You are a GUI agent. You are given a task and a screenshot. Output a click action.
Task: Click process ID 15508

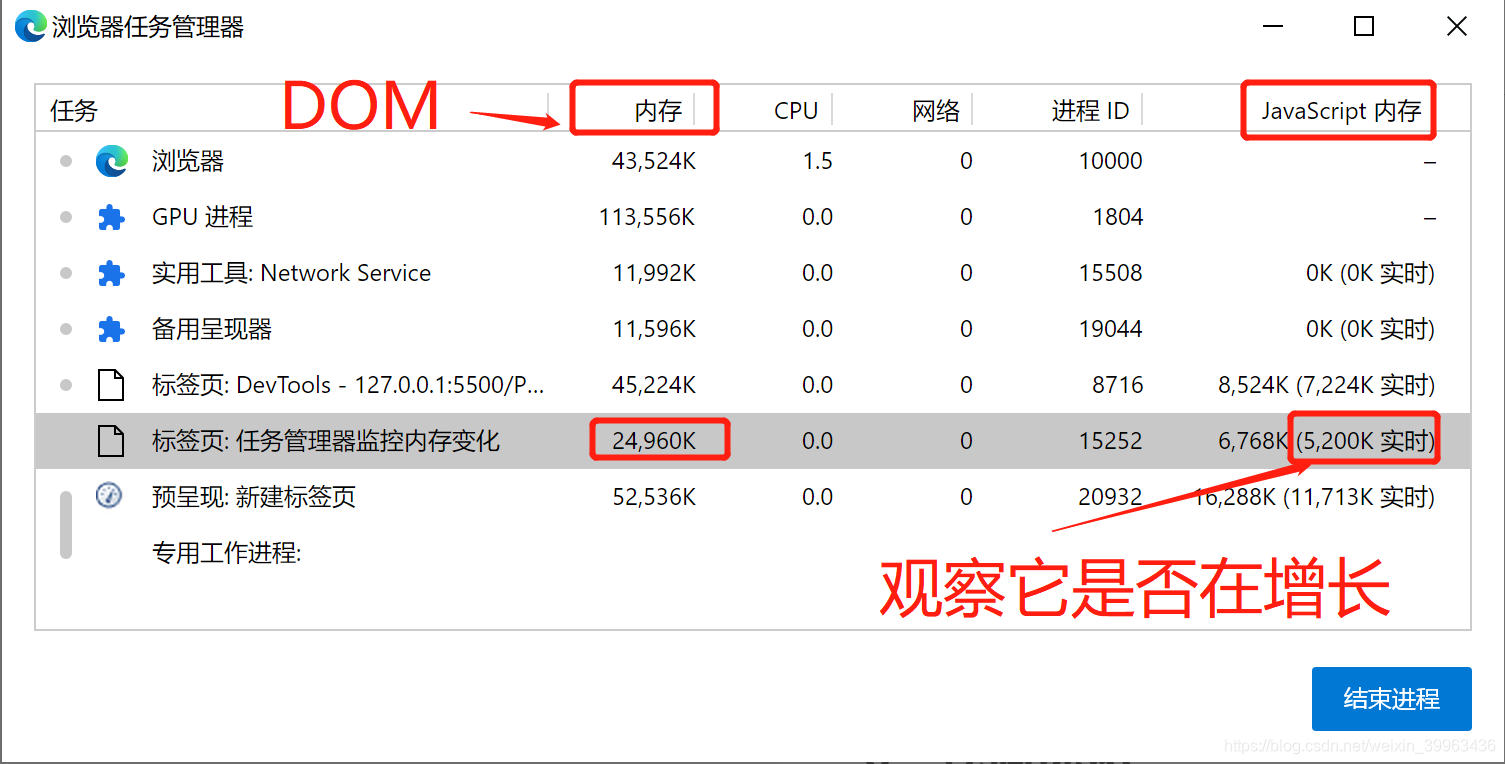coord(1110,273)
